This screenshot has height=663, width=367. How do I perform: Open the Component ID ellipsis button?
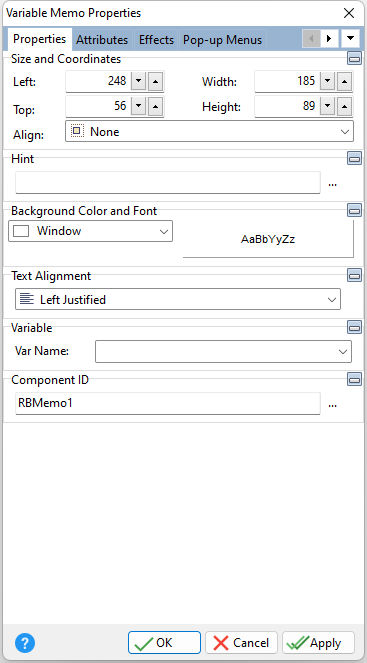[333, 405]
